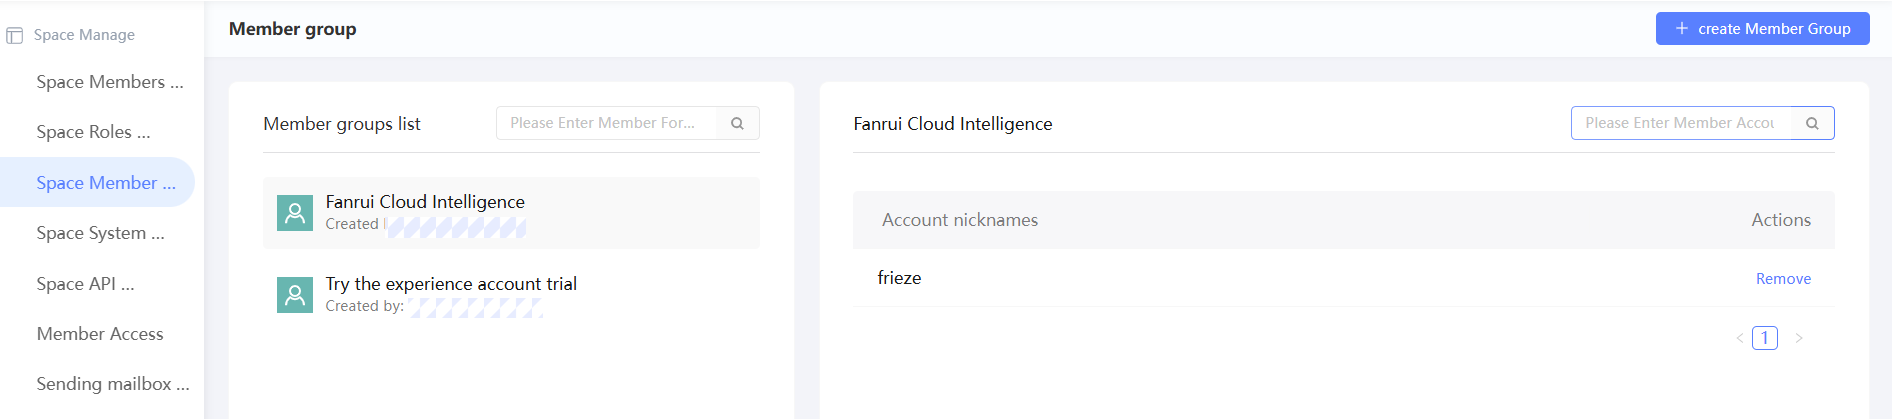Go to the next page arrow
Image resolution: width=1892 pixels, height=420 pixels.
[1799, 338]
